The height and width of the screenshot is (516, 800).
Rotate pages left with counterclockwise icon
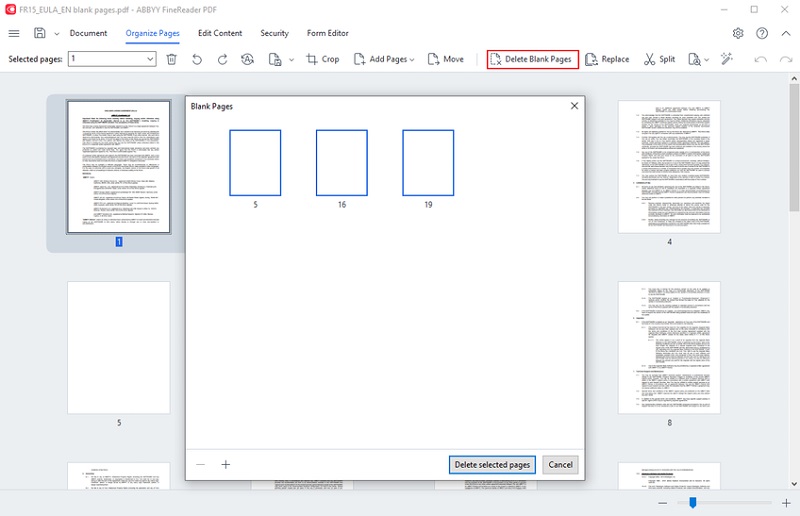[x=197, y=59]
